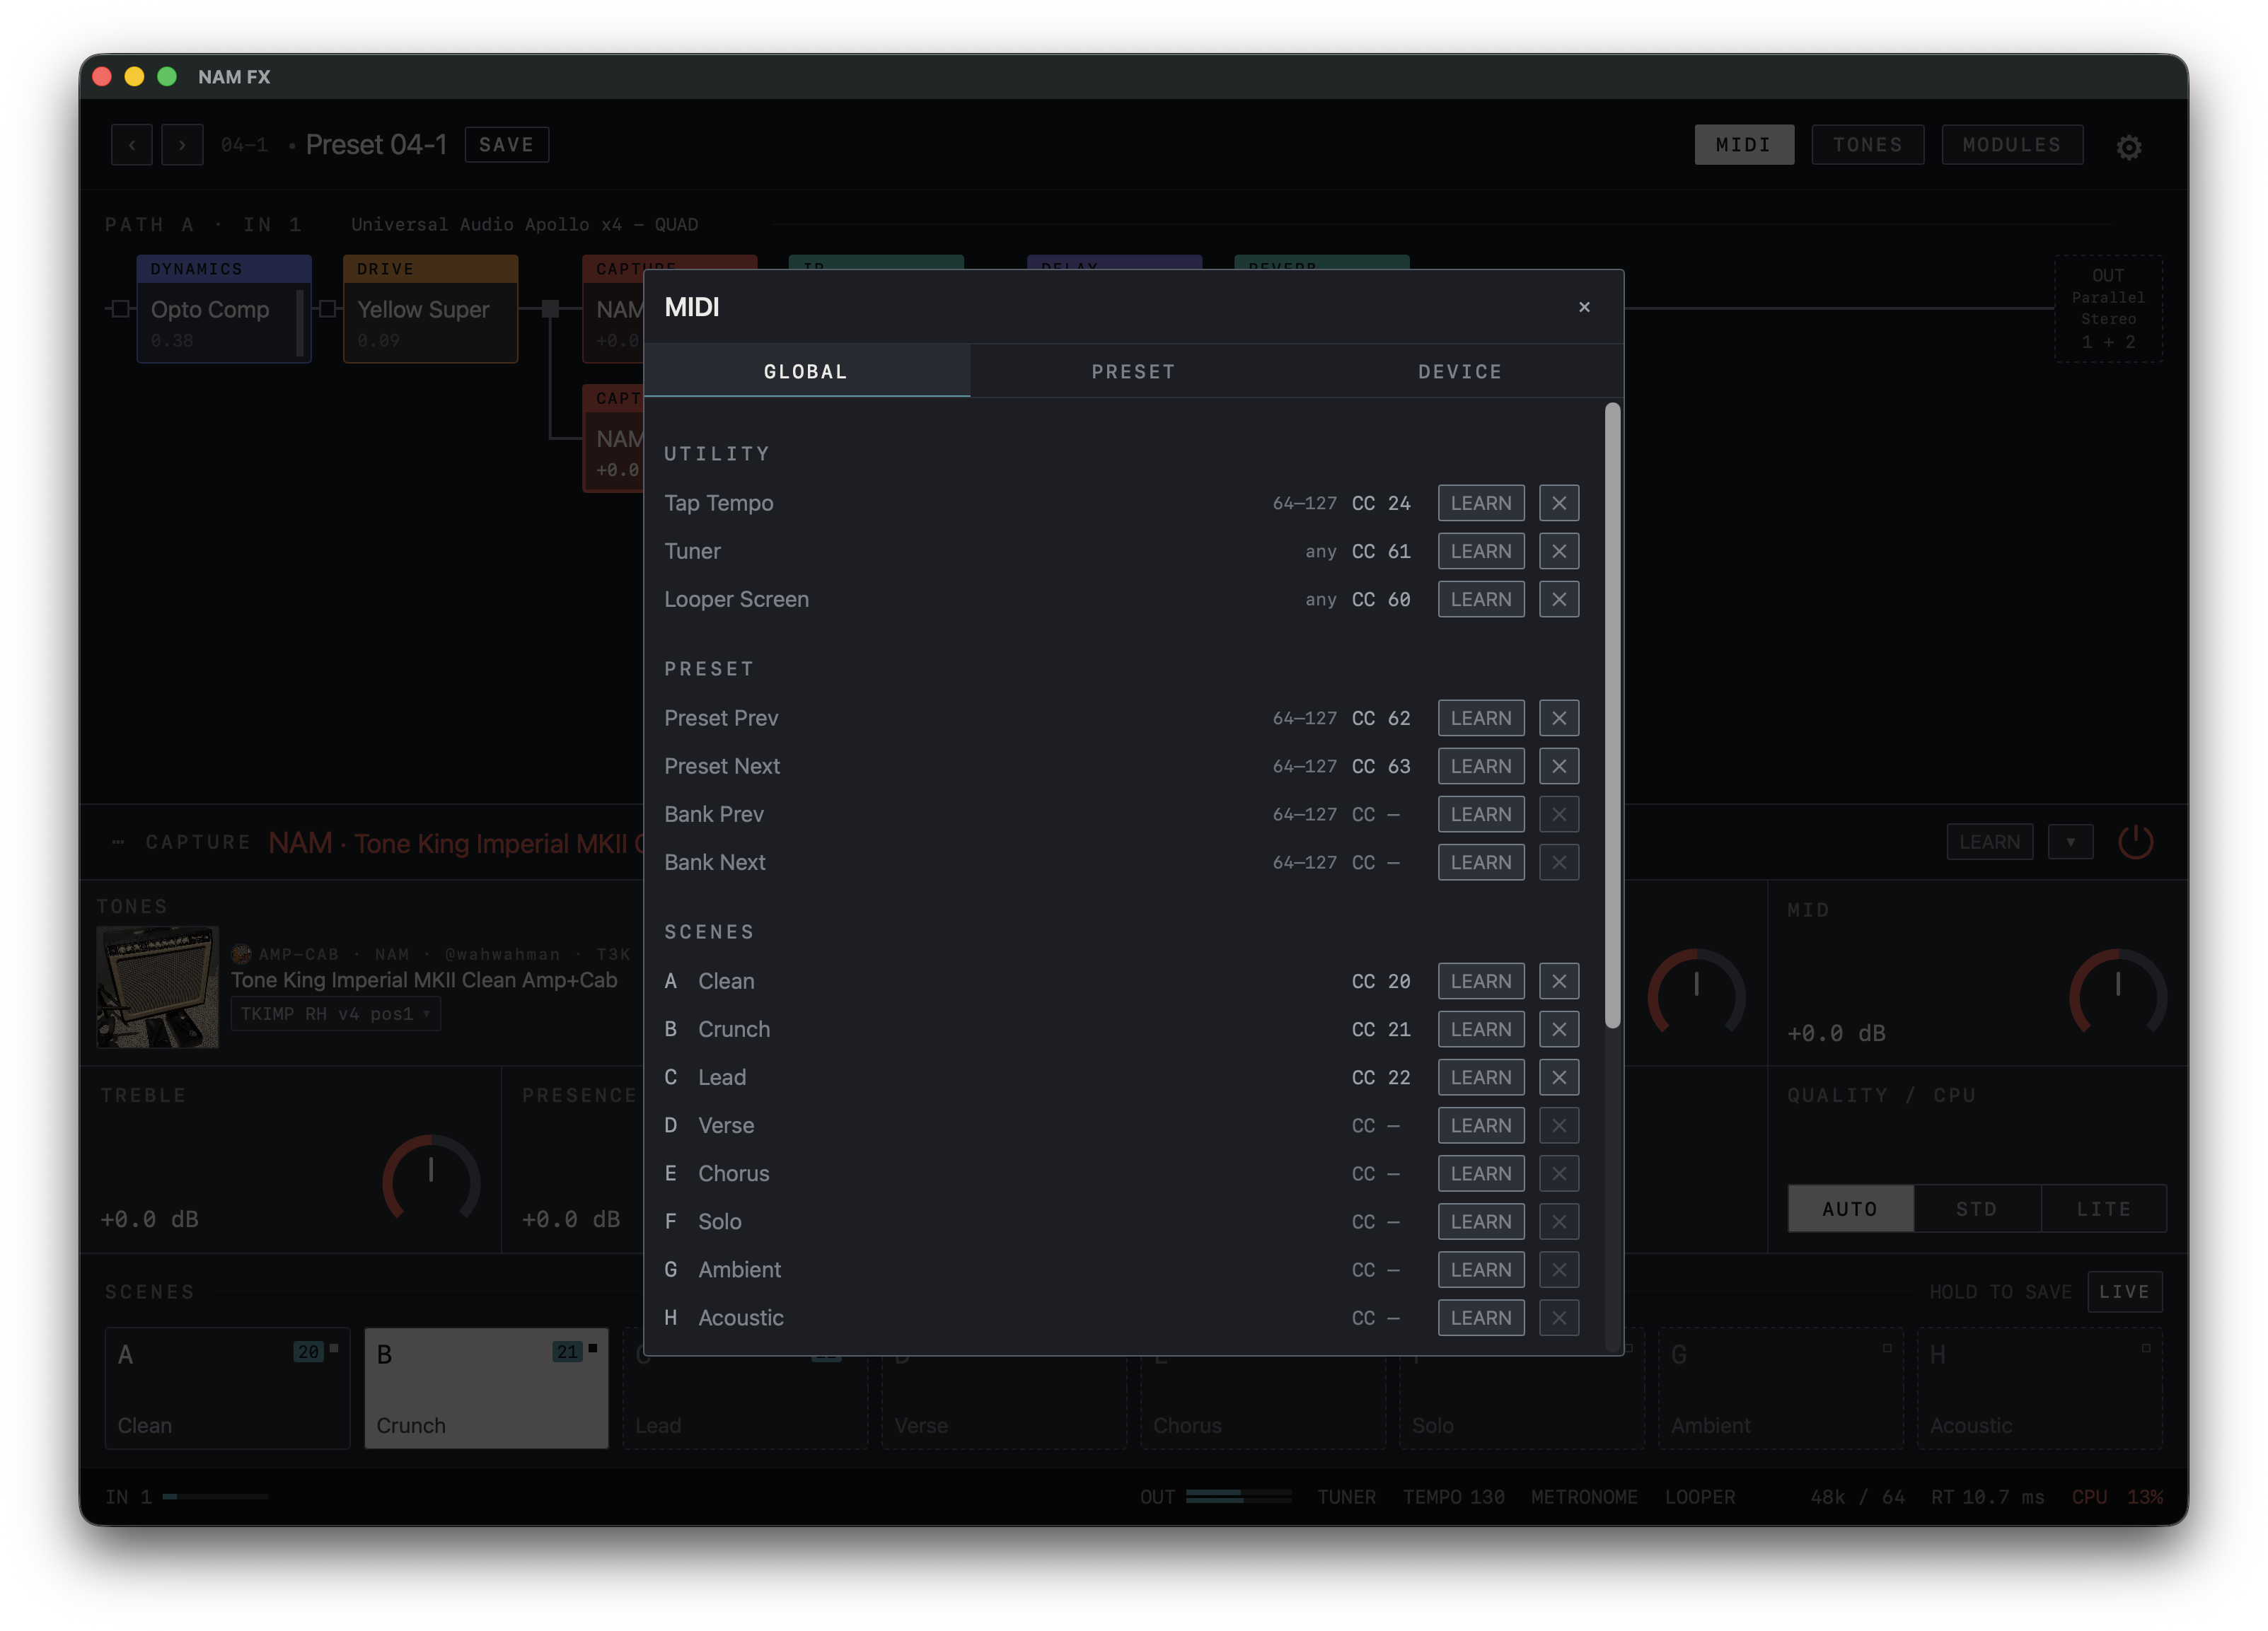Activate scene A Clean pad
2268x1631 pixels.
227,1388
